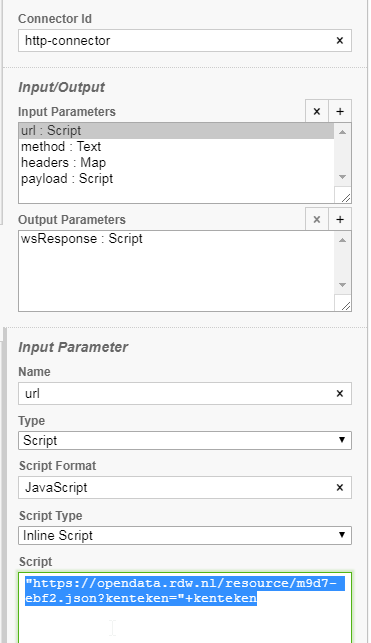Remove selected input parameter
The width and height of the screenshot is (371, 643).
316,111
